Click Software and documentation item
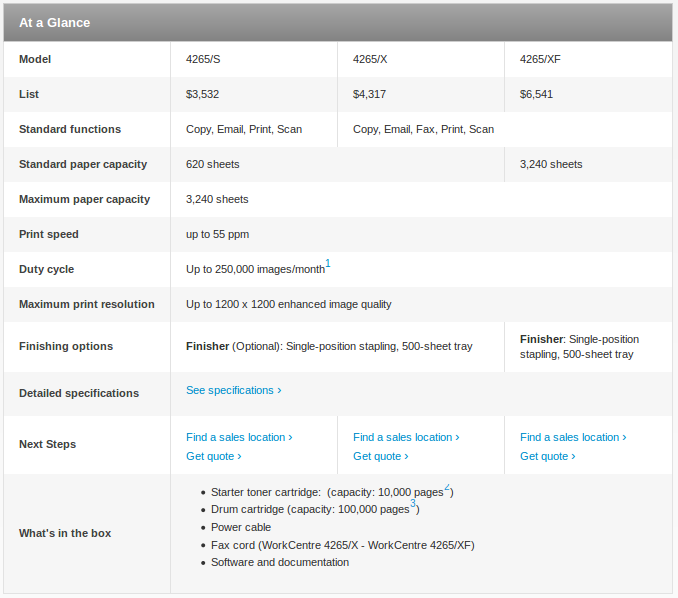678x598 pixels. 280,563
